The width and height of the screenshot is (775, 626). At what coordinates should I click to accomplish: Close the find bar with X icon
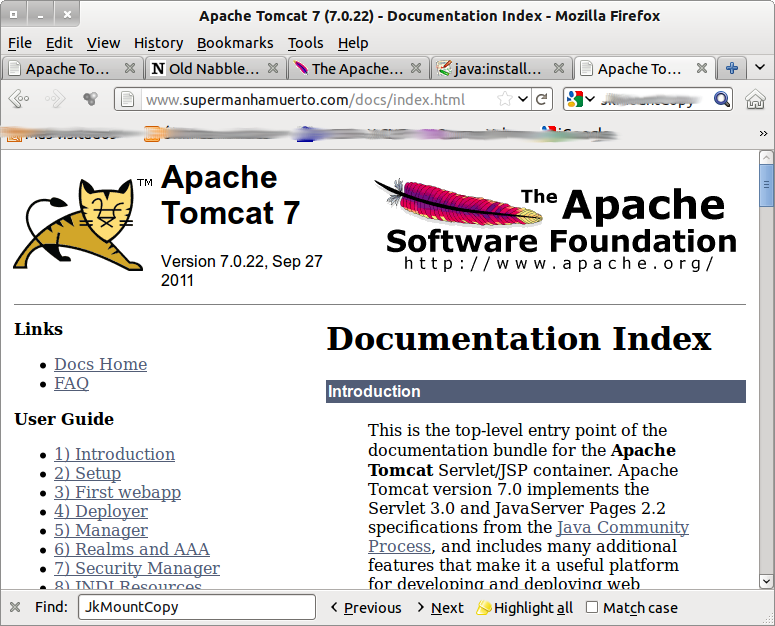tap(15, 607)
